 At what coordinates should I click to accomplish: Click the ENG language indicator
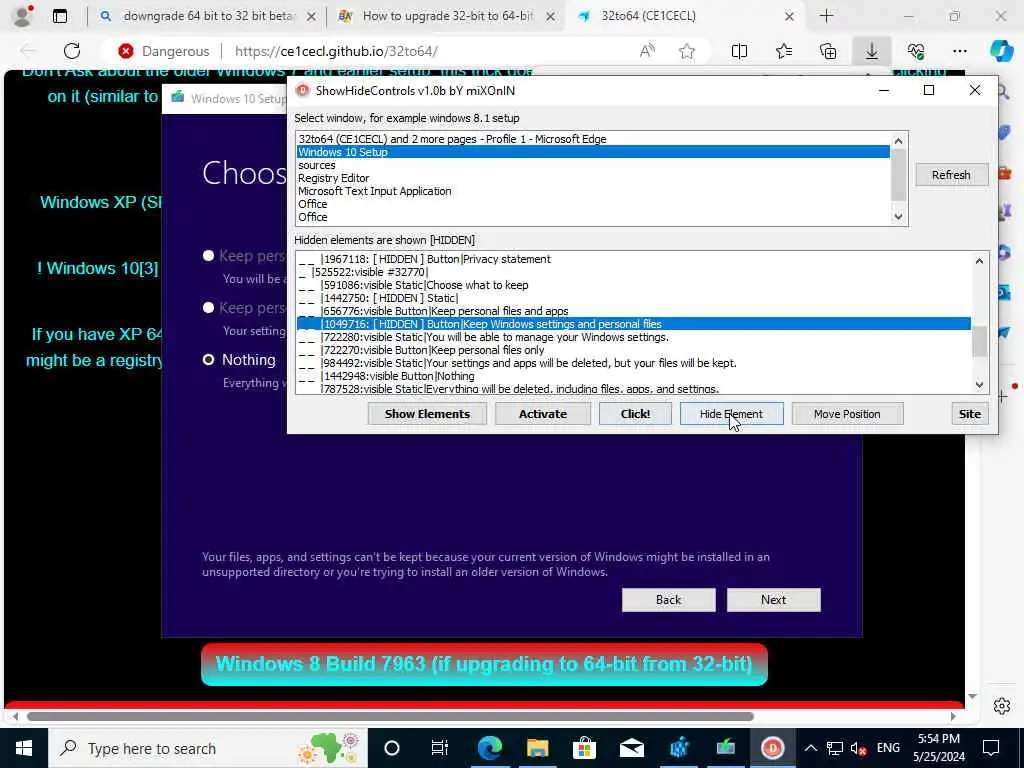[888, 748]
